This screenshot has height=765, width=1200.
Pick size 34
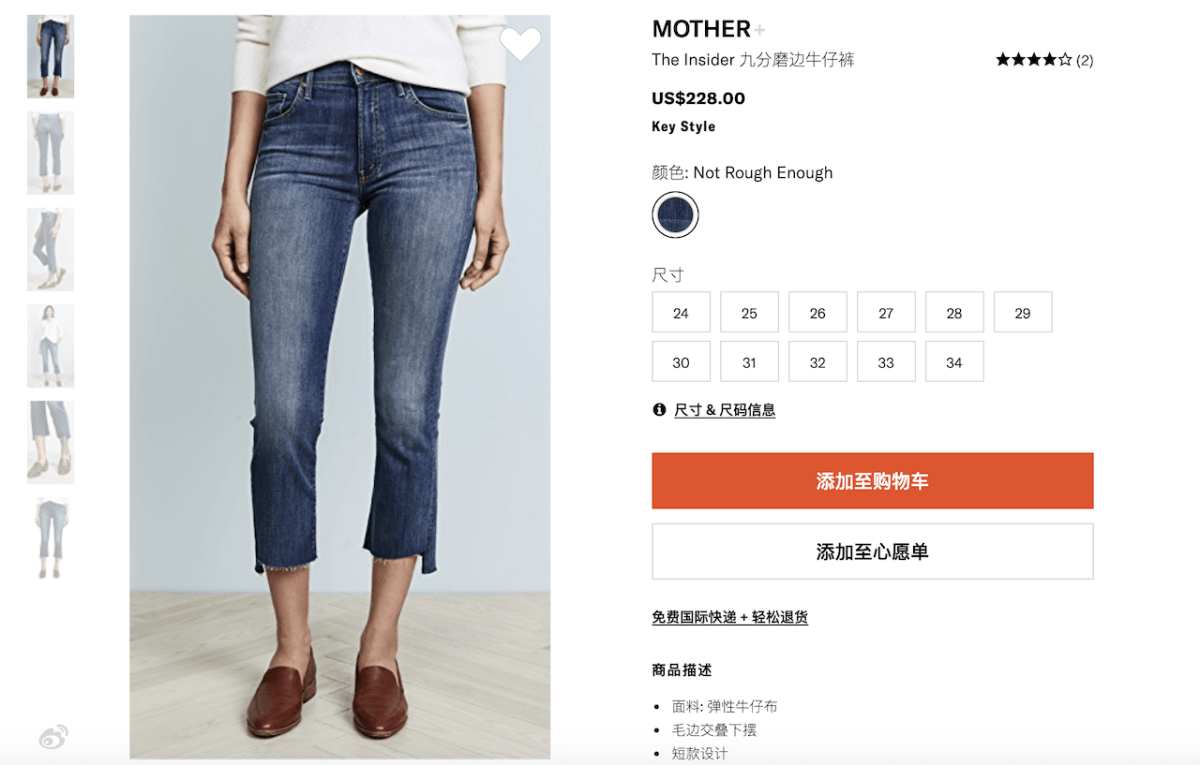954,362
